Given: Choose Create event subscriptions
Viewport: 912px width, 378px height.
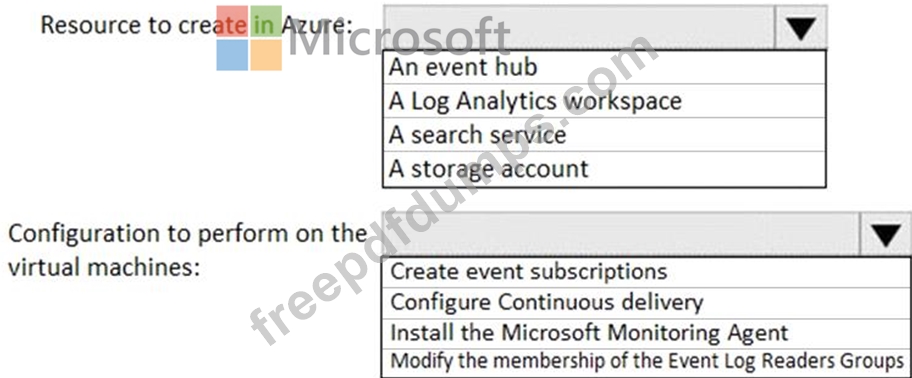Looking at the screenshot, I should pyautogui.click(x=647, y=272).
